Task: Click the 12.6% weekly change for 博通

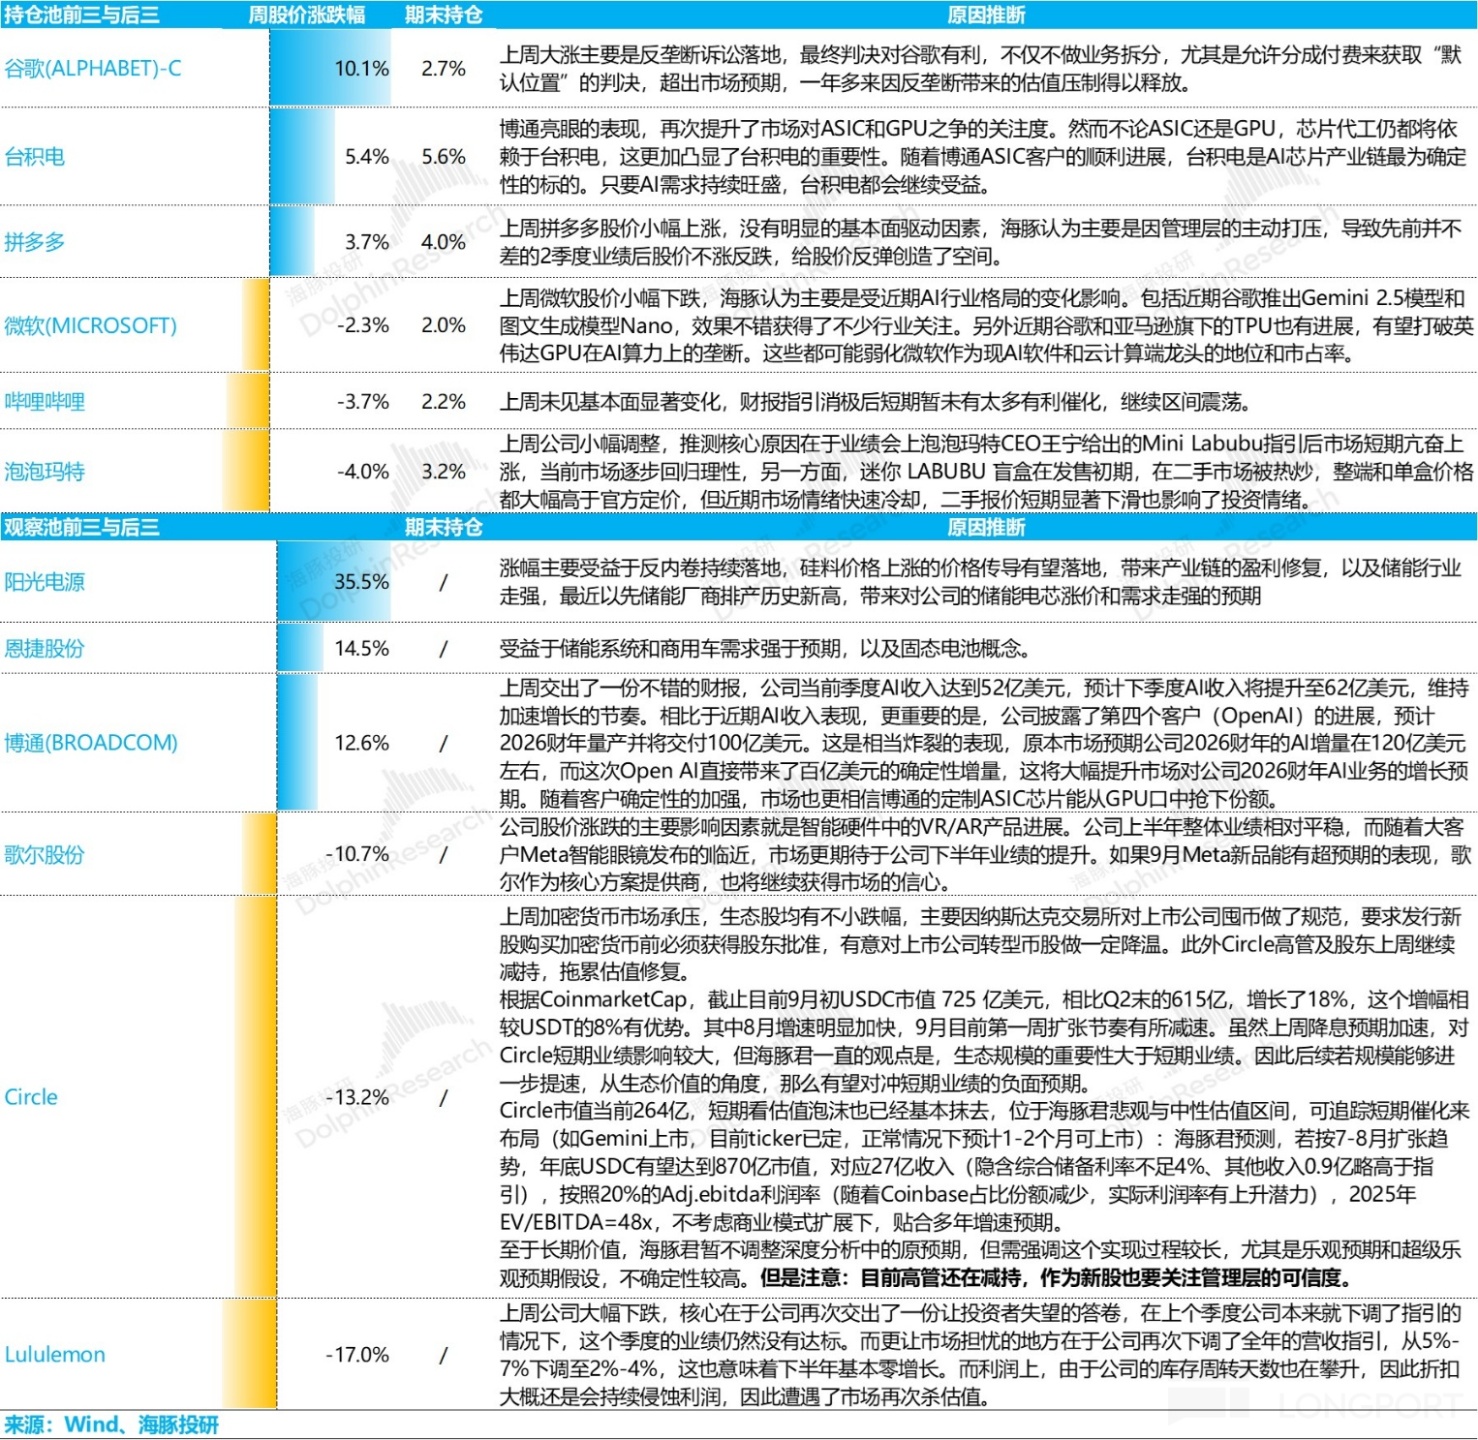Action: coord(362,743)
